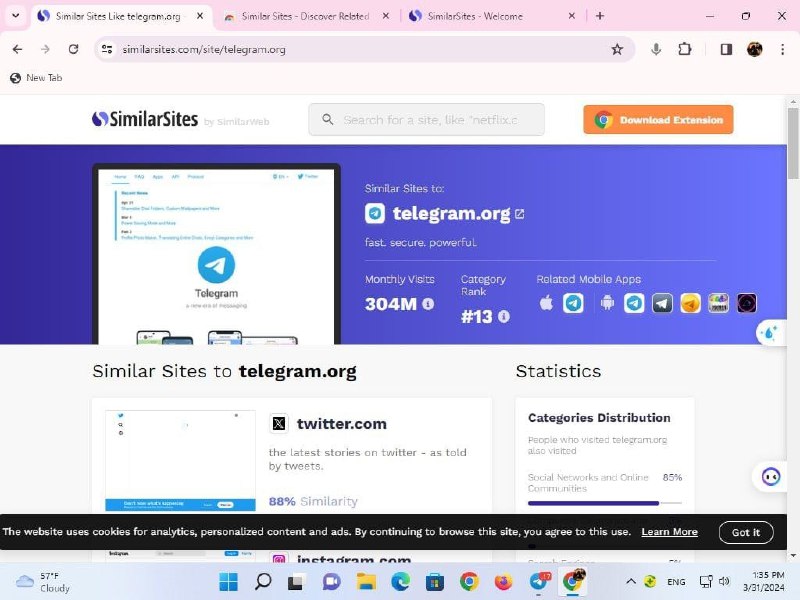The width and height of the screenshot is (800, 600).
Task: Click the Monthly Visits info icon
Action: (x=428, y=304)
